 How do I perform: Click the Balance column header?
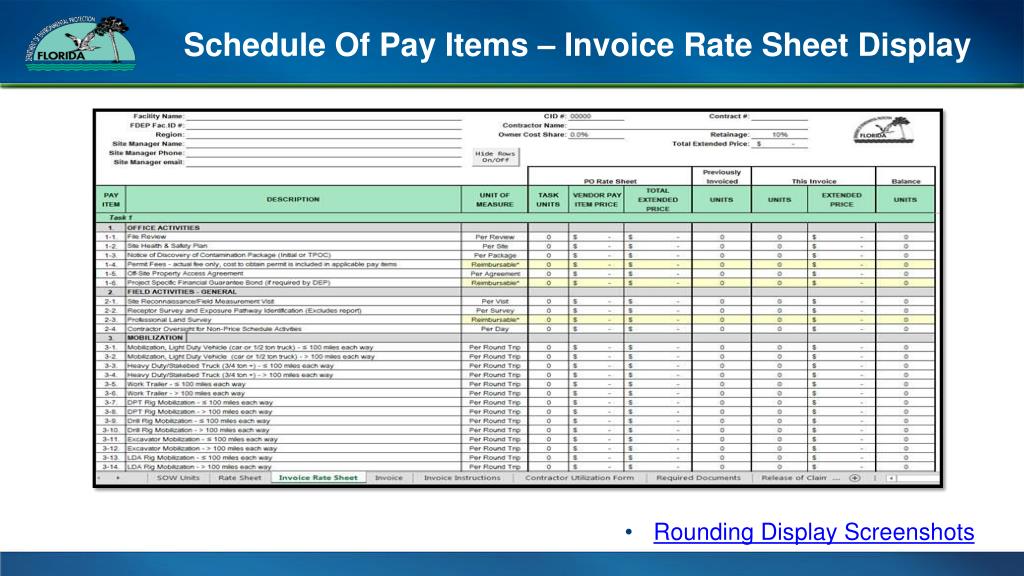[905, 182]
